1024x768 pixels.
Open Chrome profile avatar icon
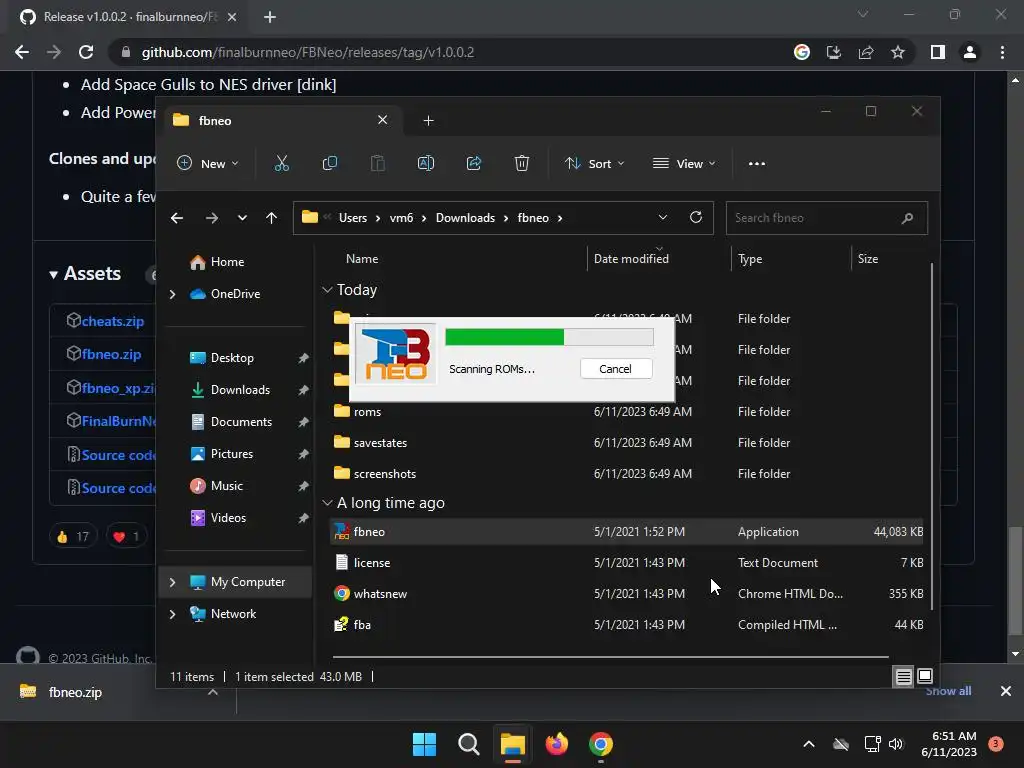pyautogui.click(x=970, y=52)
